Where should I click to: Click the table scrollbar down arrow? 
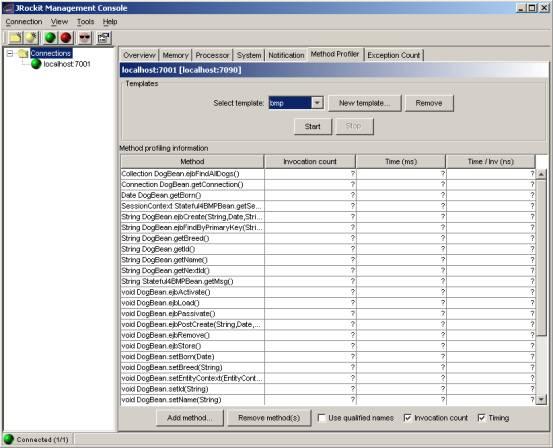(x=541, y=399)
